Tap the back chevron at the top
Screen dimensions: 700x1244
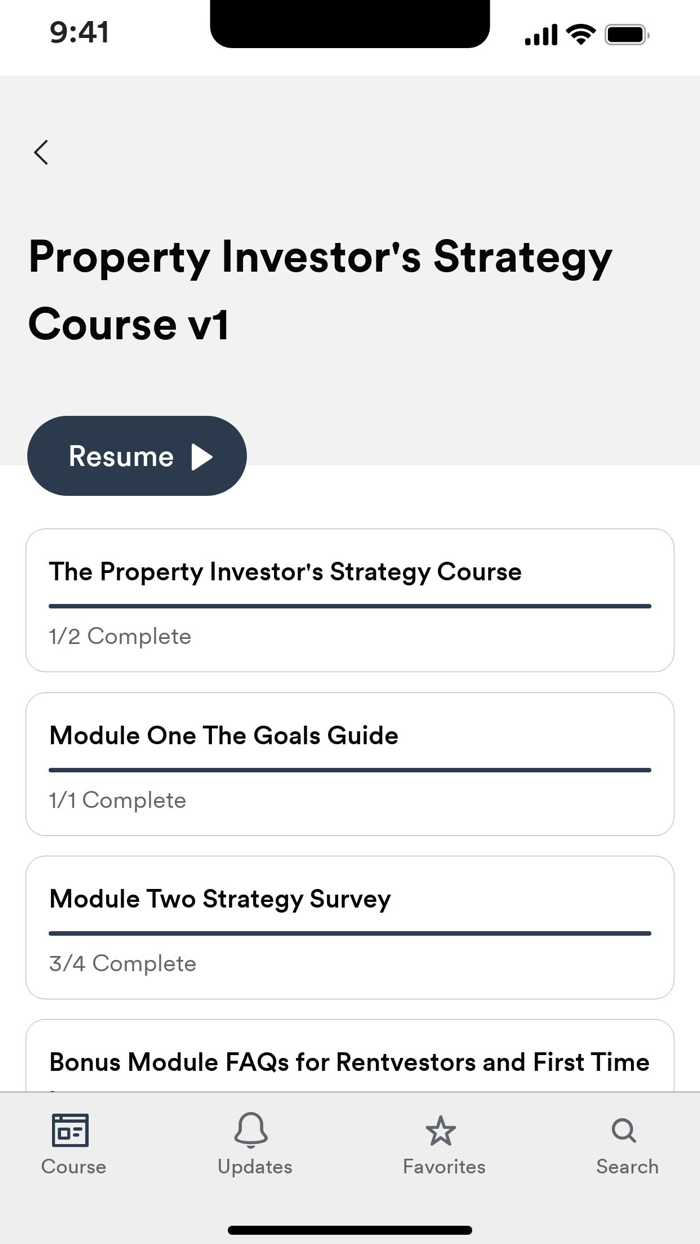pyautogui.click(x=40, y=152)
